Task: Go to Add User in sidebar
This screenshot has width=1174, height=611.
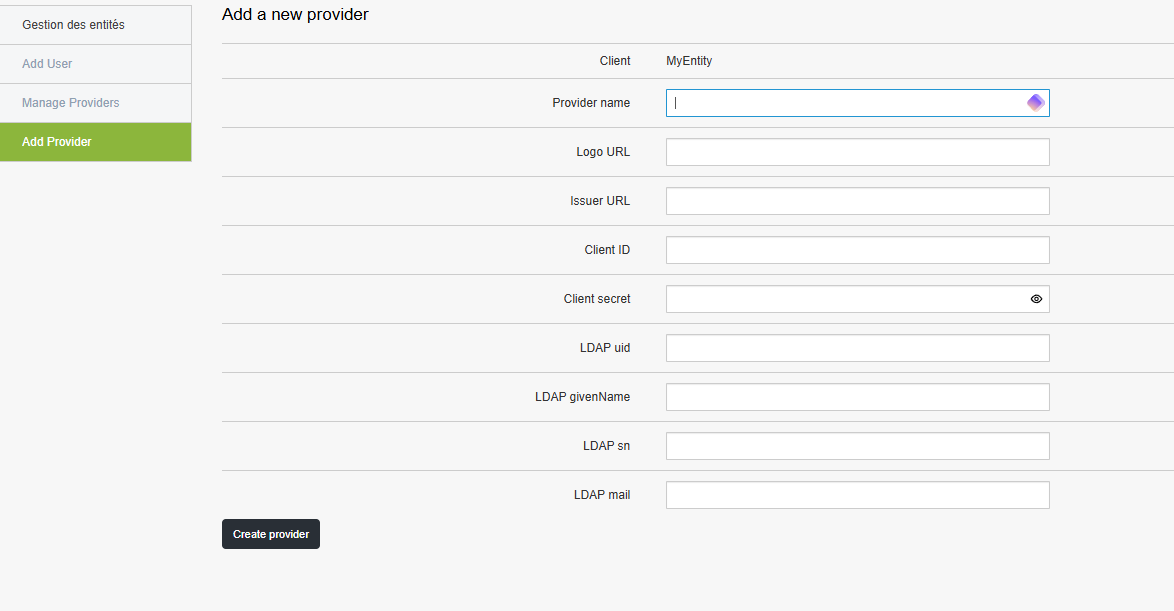Action: point(47,64)
